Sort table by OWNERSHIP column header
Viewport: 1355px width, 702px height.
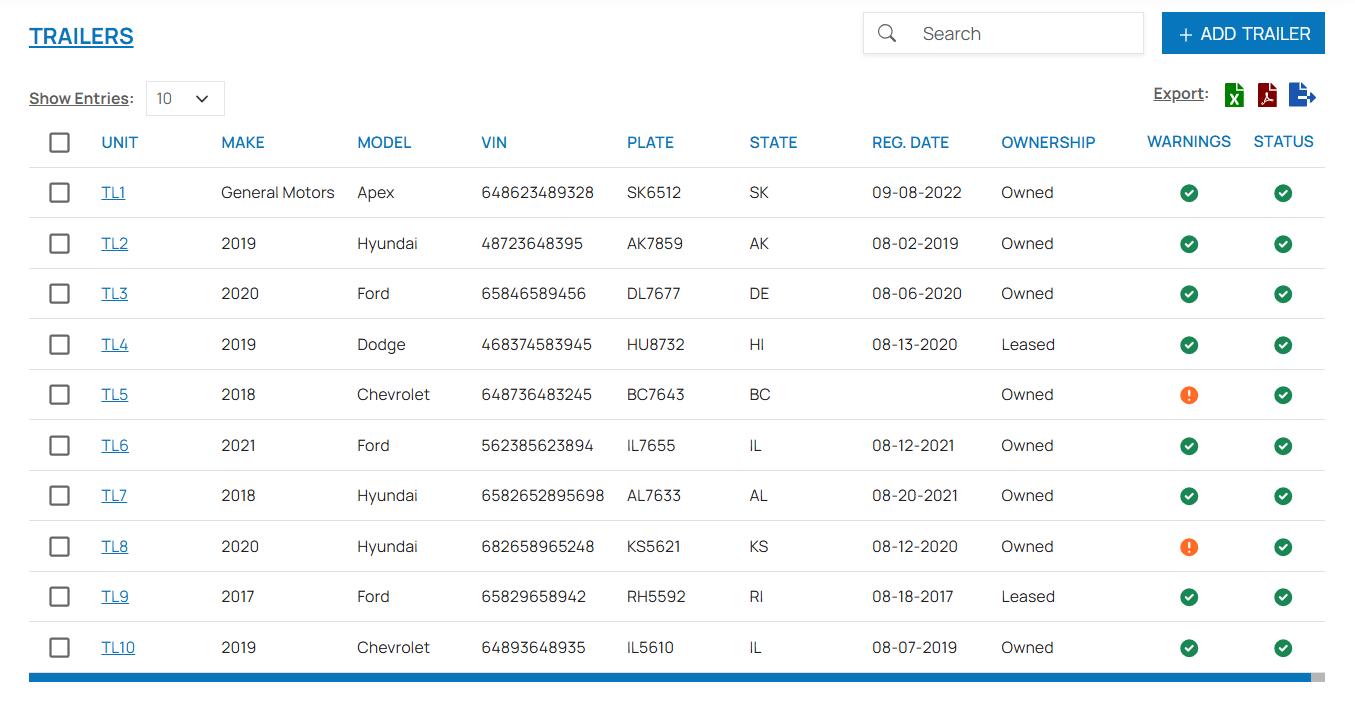[1048, 142]
